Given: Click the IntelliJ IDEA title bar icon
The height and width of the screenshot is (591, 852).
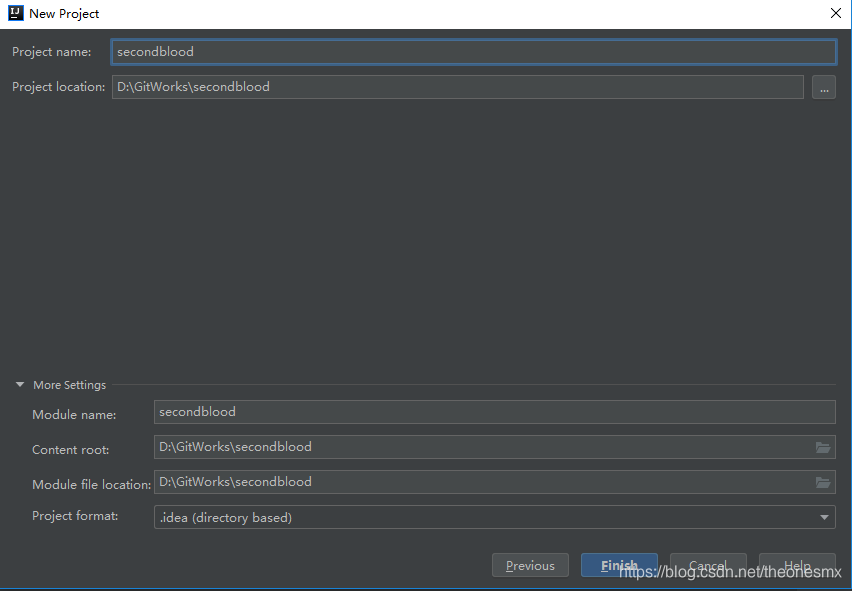Looking at the screenshot, I should (16, 13).
